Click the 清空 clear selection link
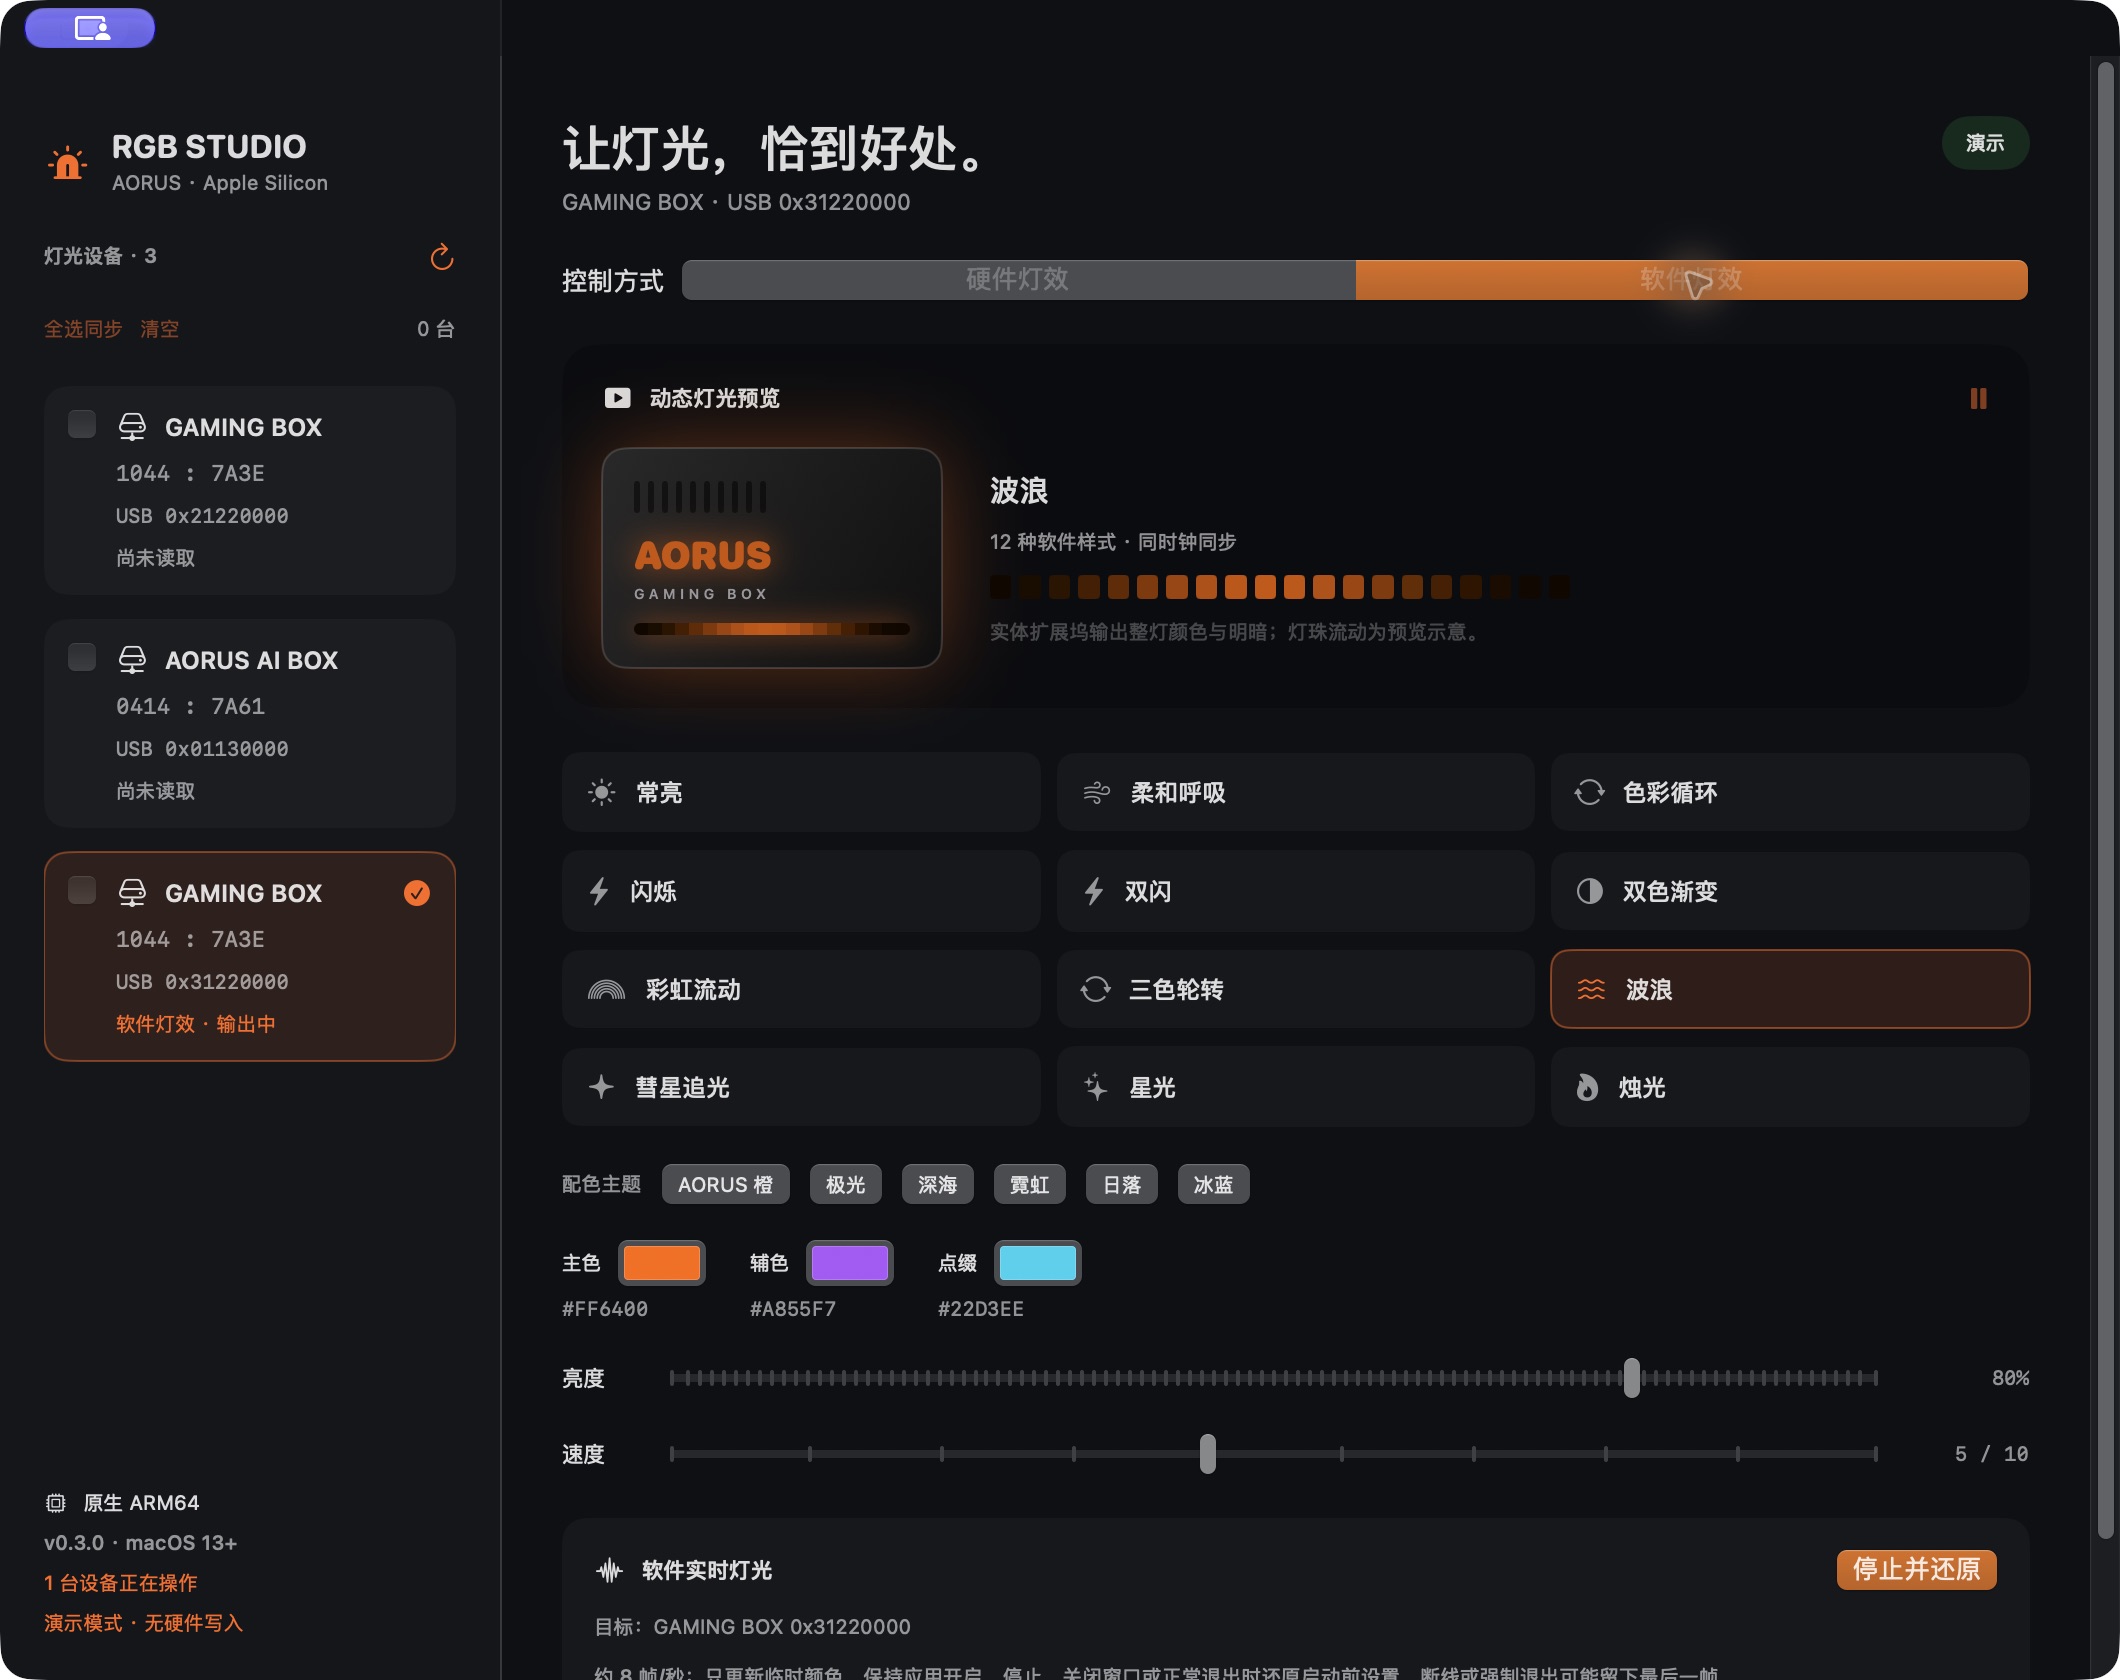2120x1680 pixels. (x=160, y=329)
